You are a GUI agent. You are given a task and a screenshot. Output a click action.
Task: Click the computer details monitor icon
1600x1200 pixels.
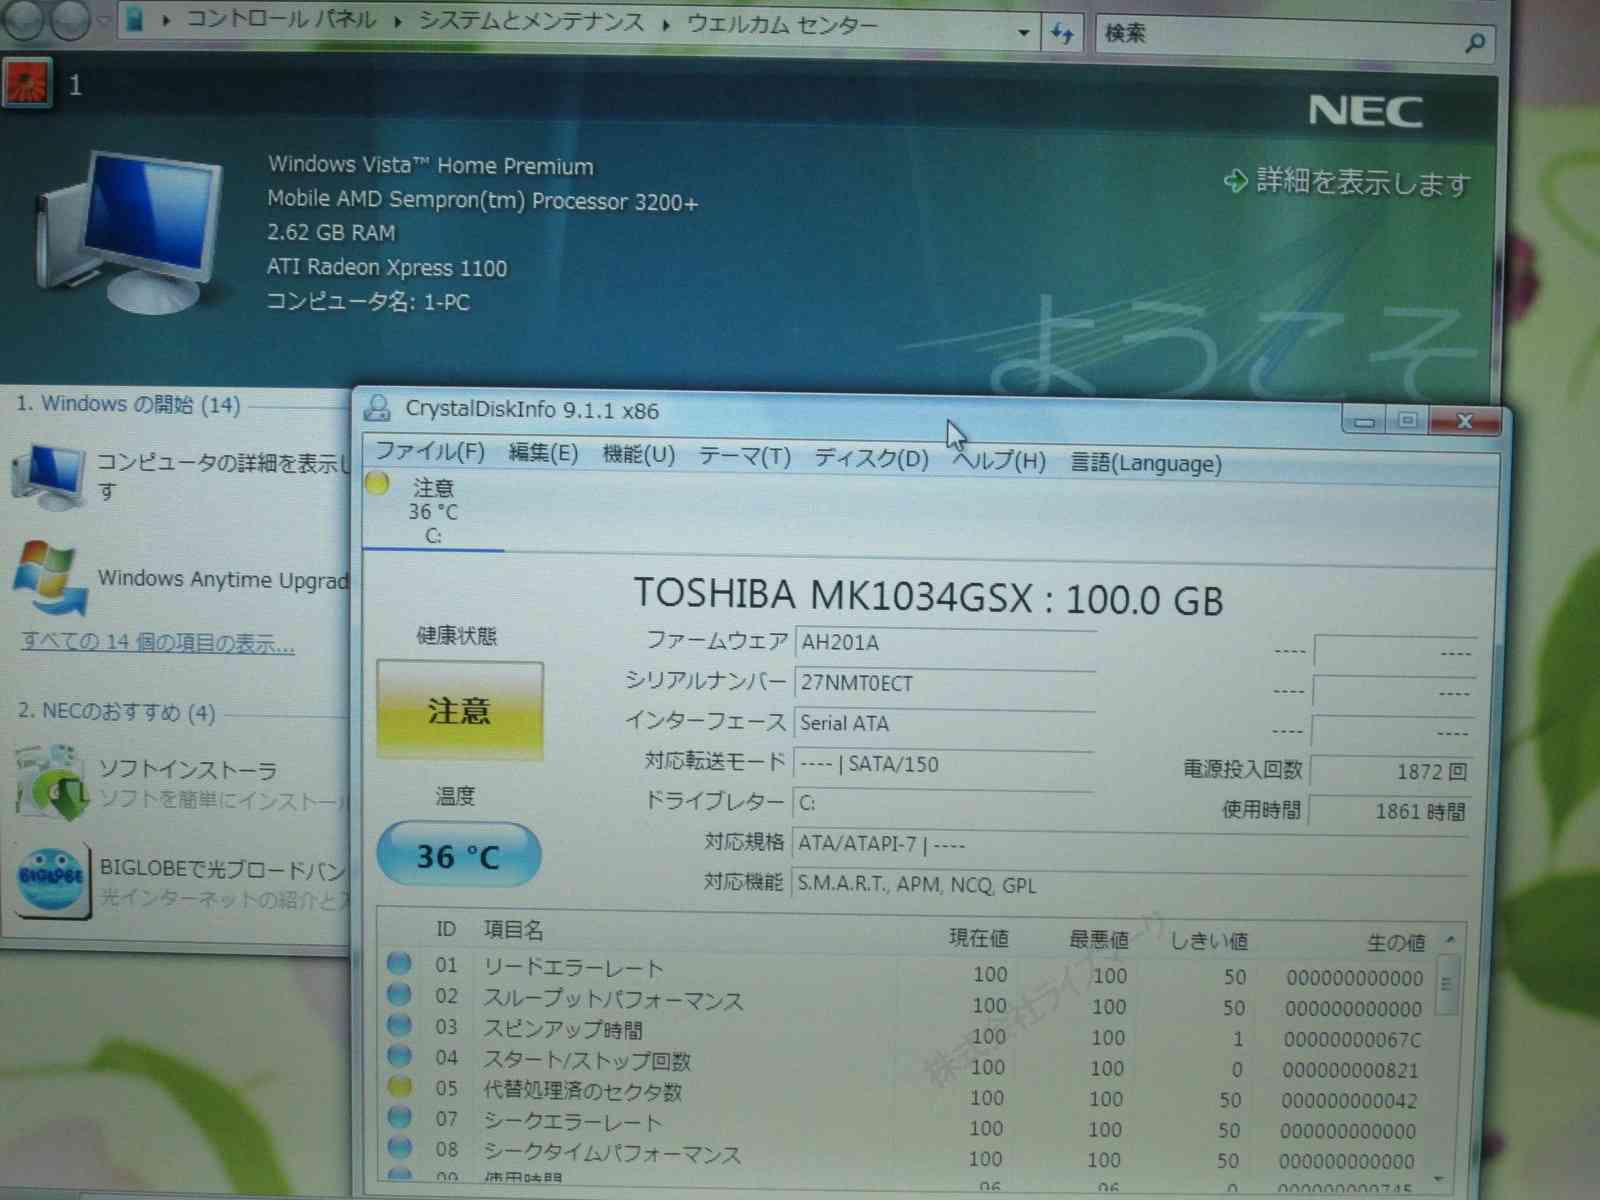coord(48,475)
